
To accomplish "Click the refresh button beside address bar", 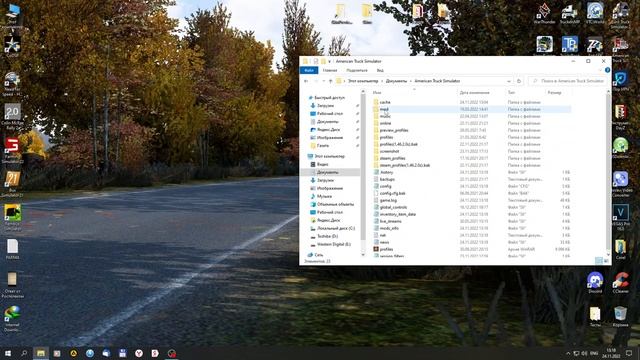I will click(519, 81).
